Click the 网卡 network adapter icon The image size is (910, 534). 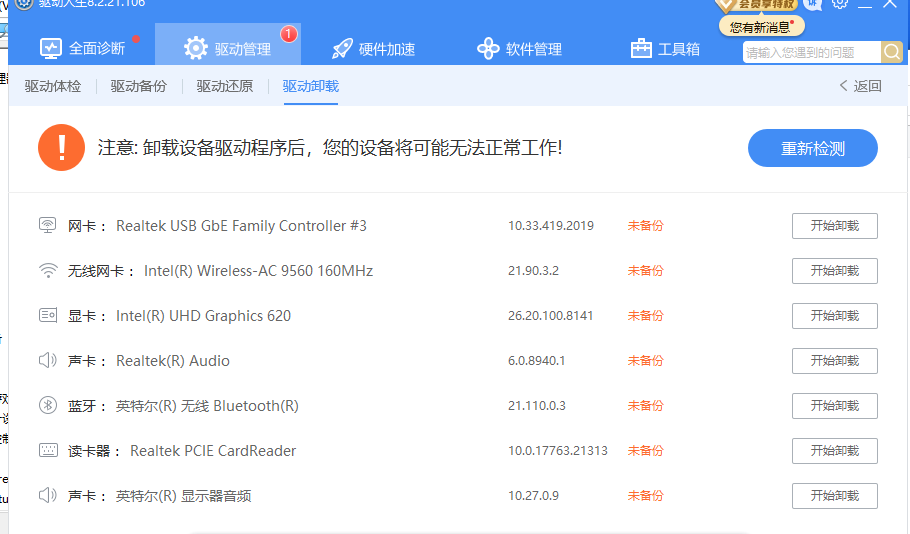[48, 225]
